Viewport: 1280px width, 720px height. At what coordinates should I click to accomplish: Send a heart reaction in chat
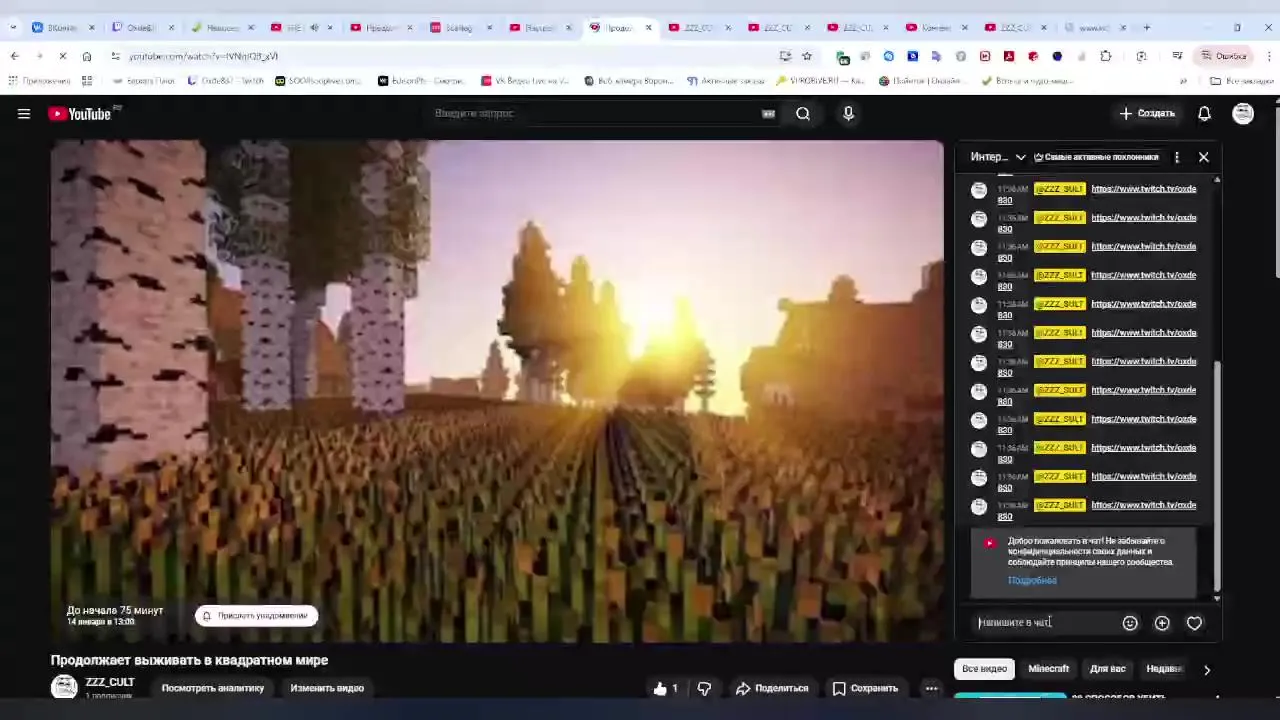(x=1194, y=623)
